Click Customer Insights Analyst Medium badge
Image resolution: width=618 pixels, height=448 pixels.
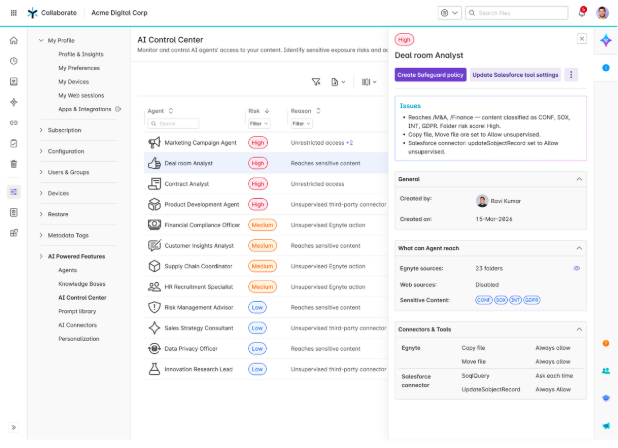262,245
